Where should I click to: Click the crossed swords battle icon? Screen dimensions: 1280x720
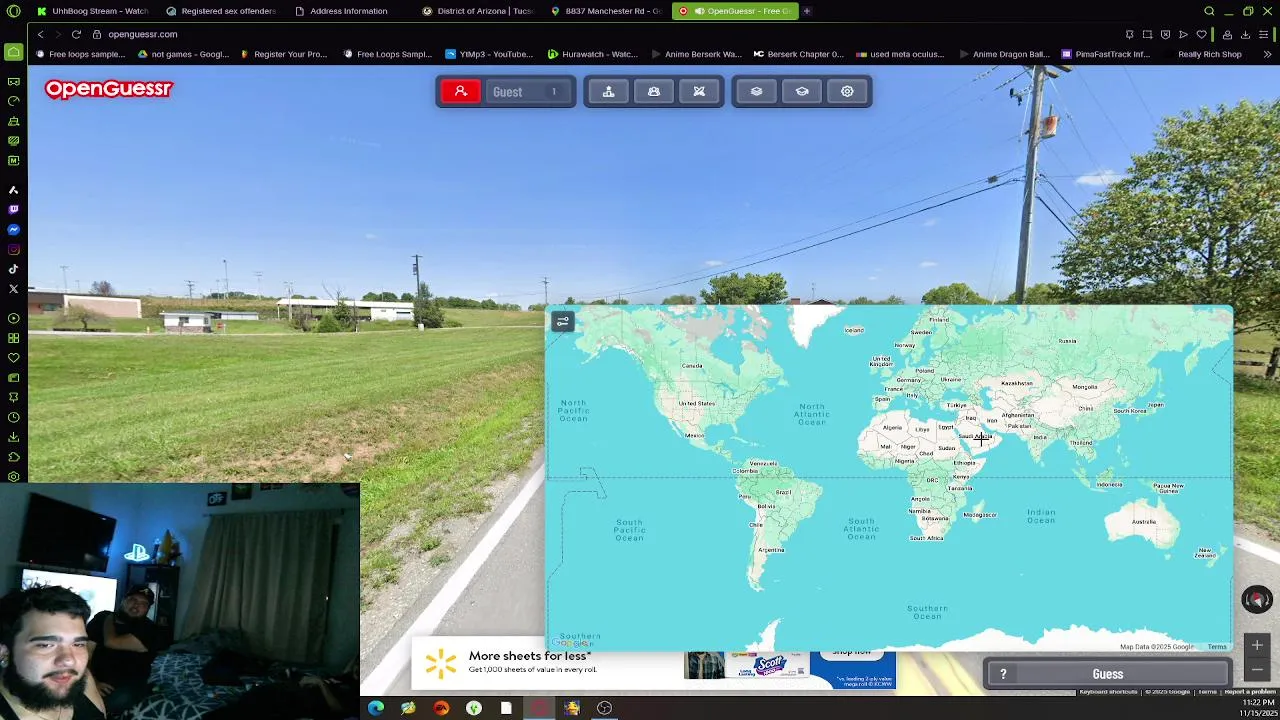tap(699, 92)
